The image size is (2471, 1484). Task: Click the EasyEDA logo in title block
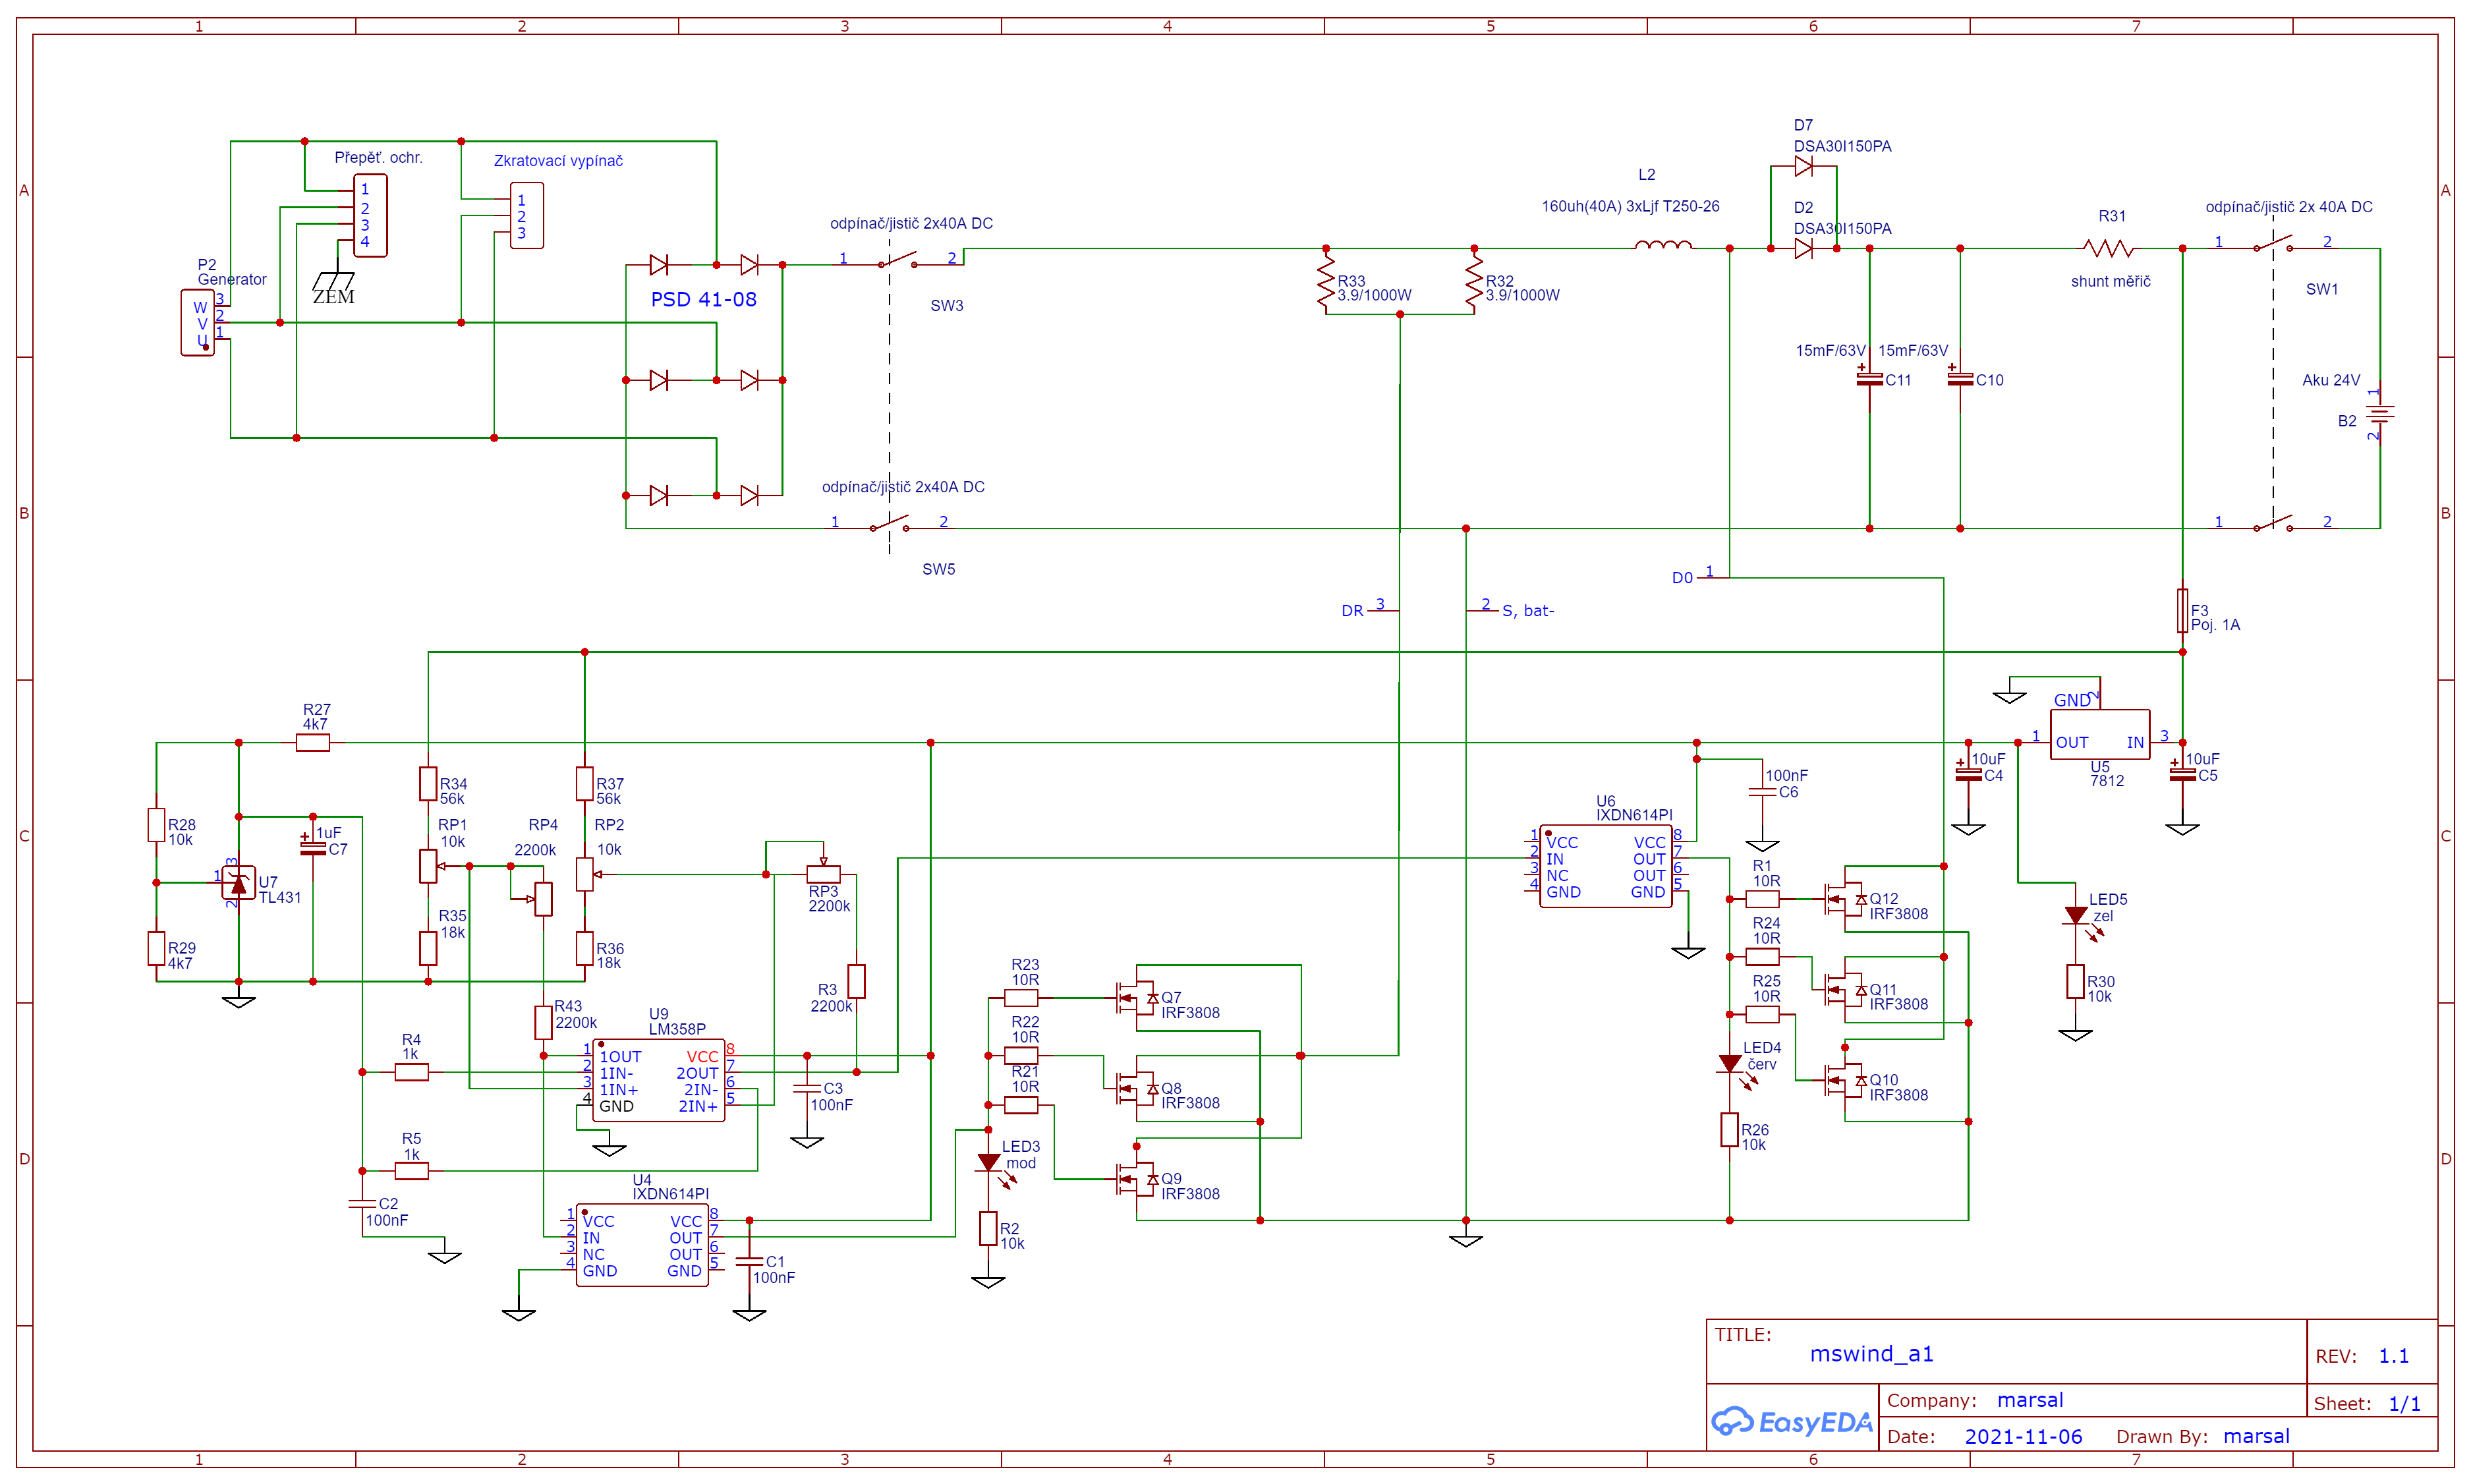[1791, 1422]
